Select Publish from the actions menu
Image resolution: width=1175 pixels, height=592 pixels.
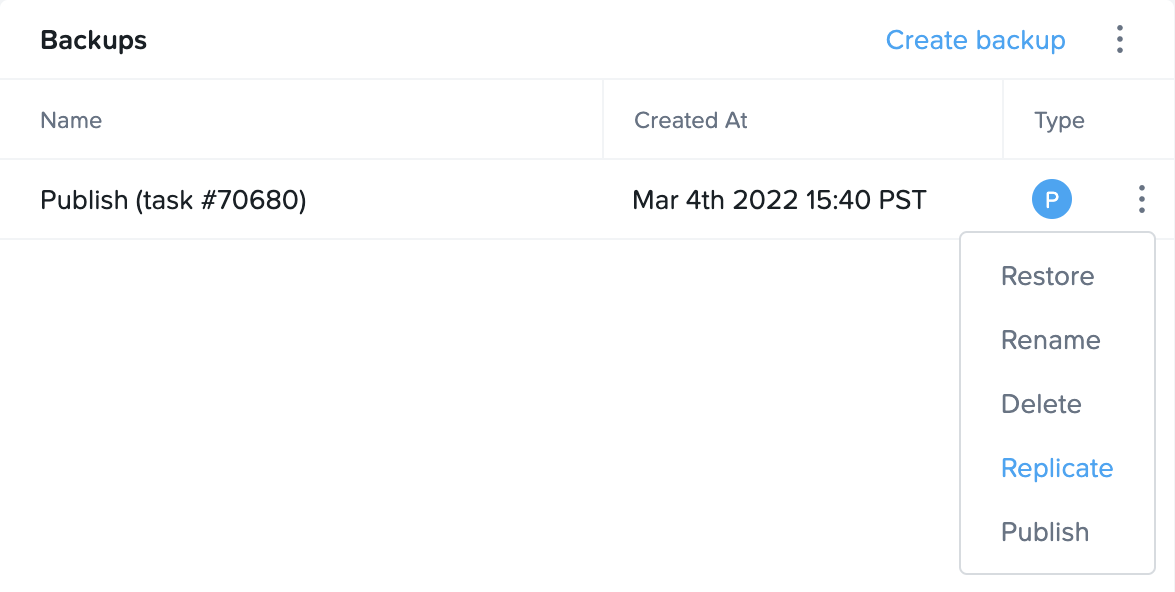[x=1044, y=532]
